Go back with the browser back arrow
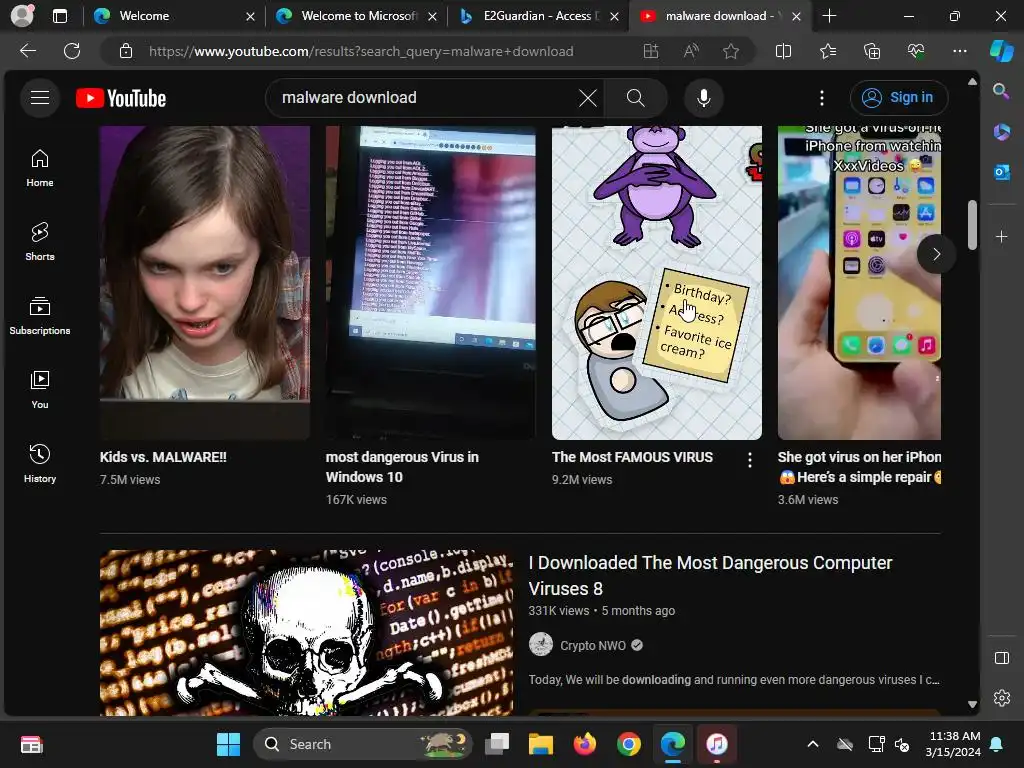This screenshot has width=1024, height=768. [28, 51]
